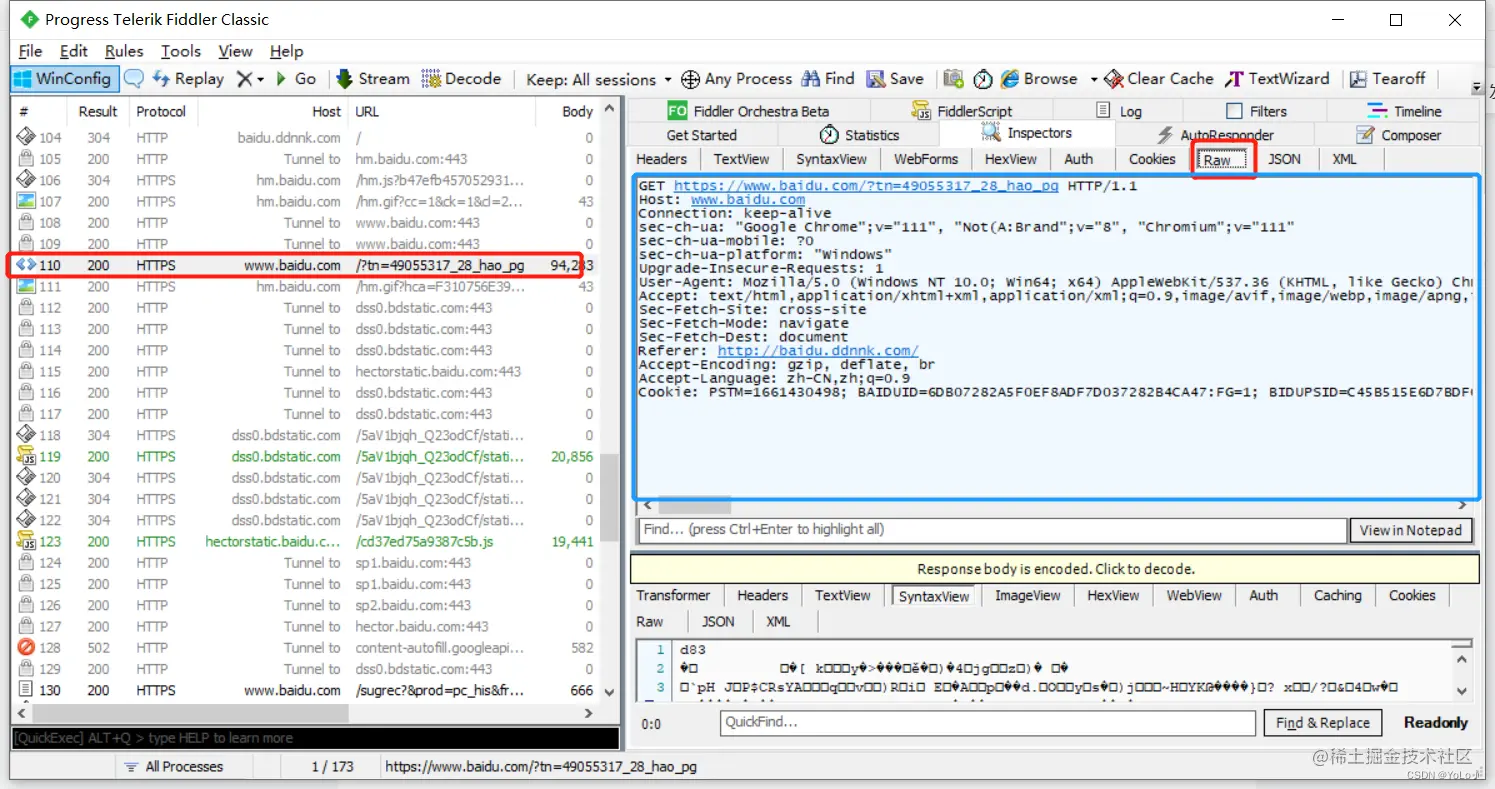Viewport: 1495px width, 789px height.
Task: Open the Tools menu
Action: (x=181, y=51)
